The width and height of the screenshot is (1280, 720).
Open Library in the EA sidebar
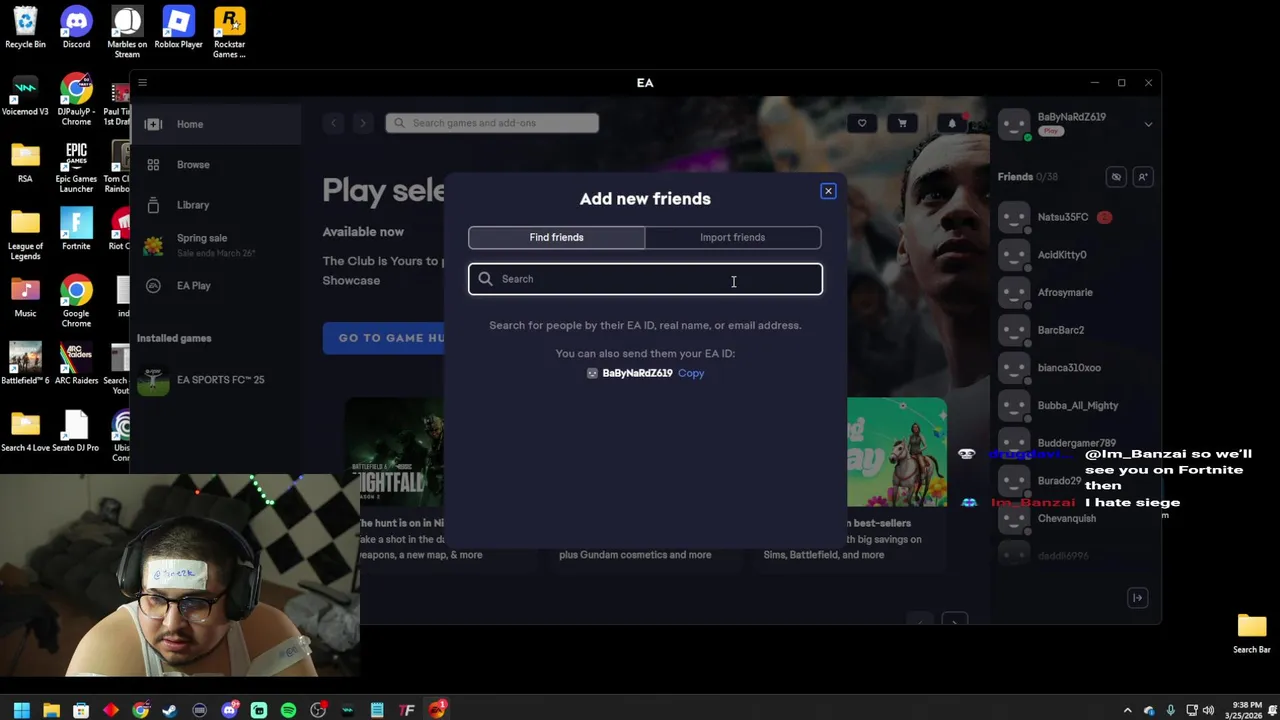coord(216,205)
